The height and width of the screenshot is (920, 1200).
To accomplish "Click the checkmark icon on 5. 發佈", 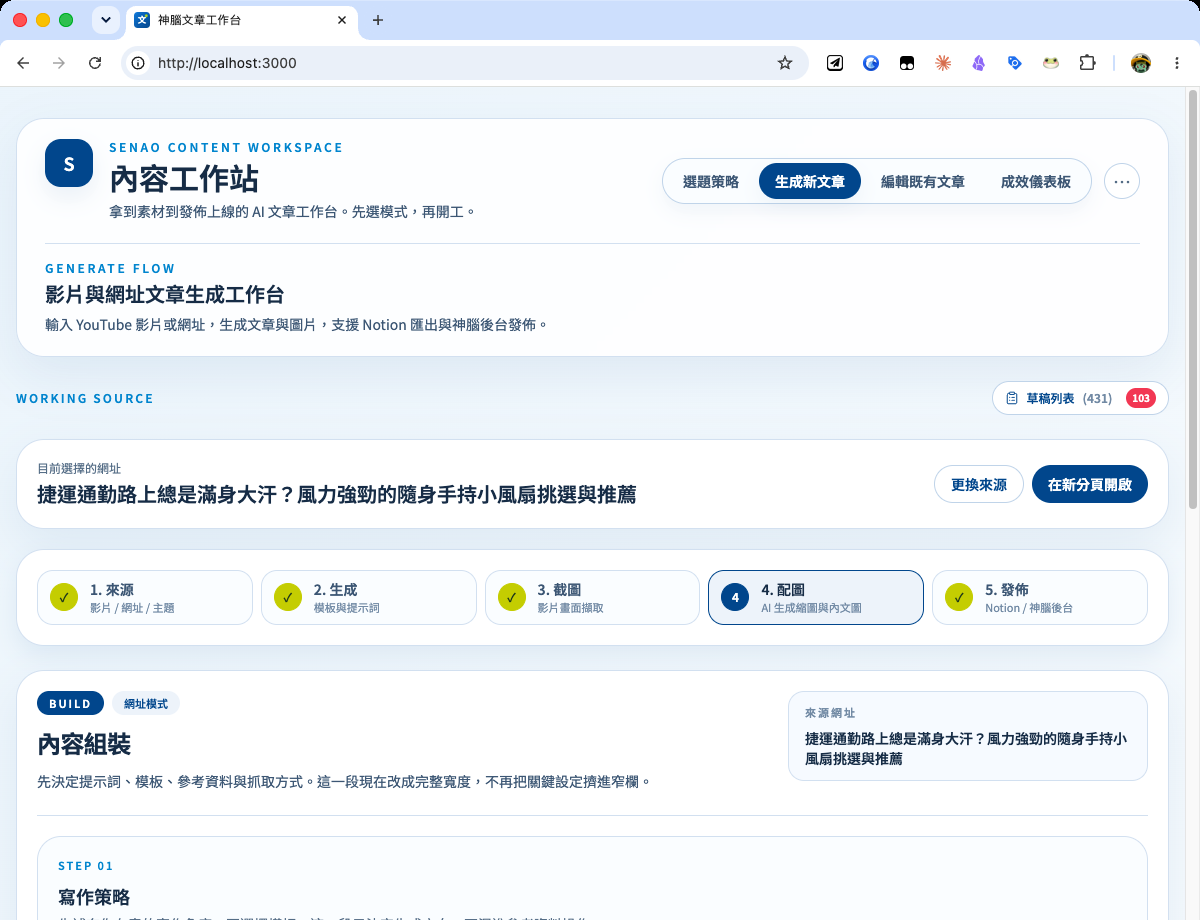I will pos(959,597).
